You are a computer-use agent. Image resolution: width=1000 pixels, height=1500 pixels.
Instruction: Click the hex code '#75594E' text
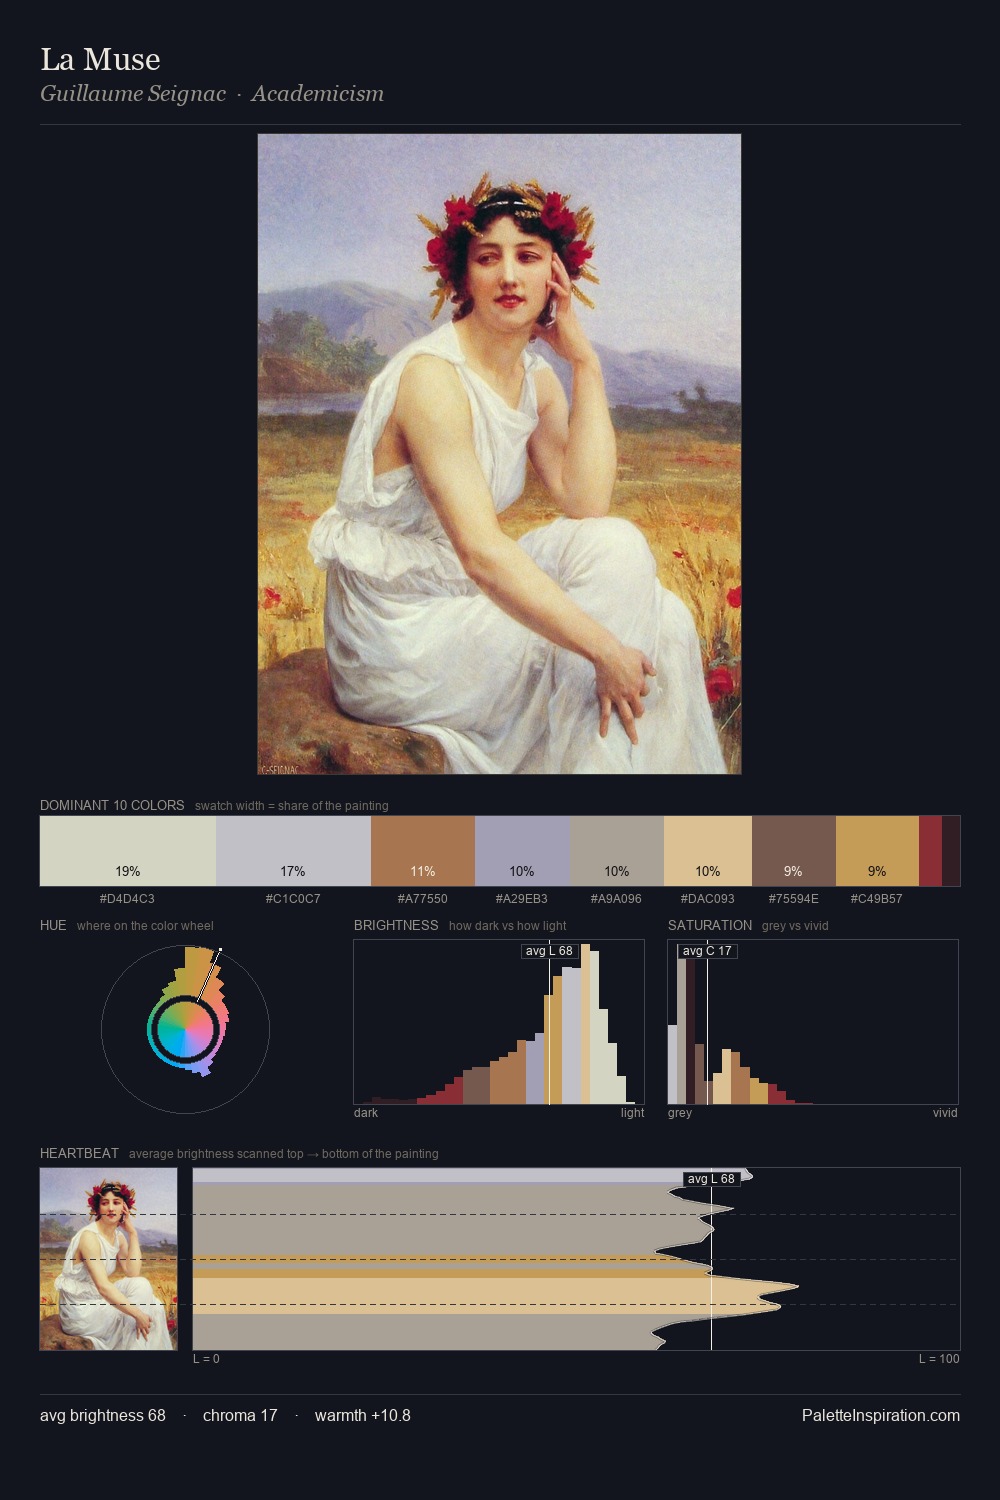[794, 898]
